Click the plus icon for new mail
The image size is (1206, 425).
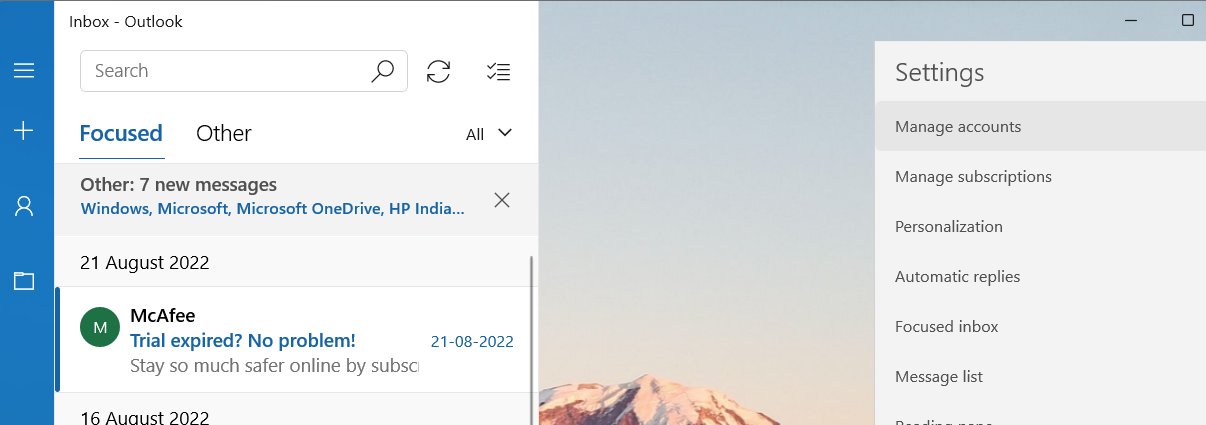pyautogui.click(x=24, y=130)
